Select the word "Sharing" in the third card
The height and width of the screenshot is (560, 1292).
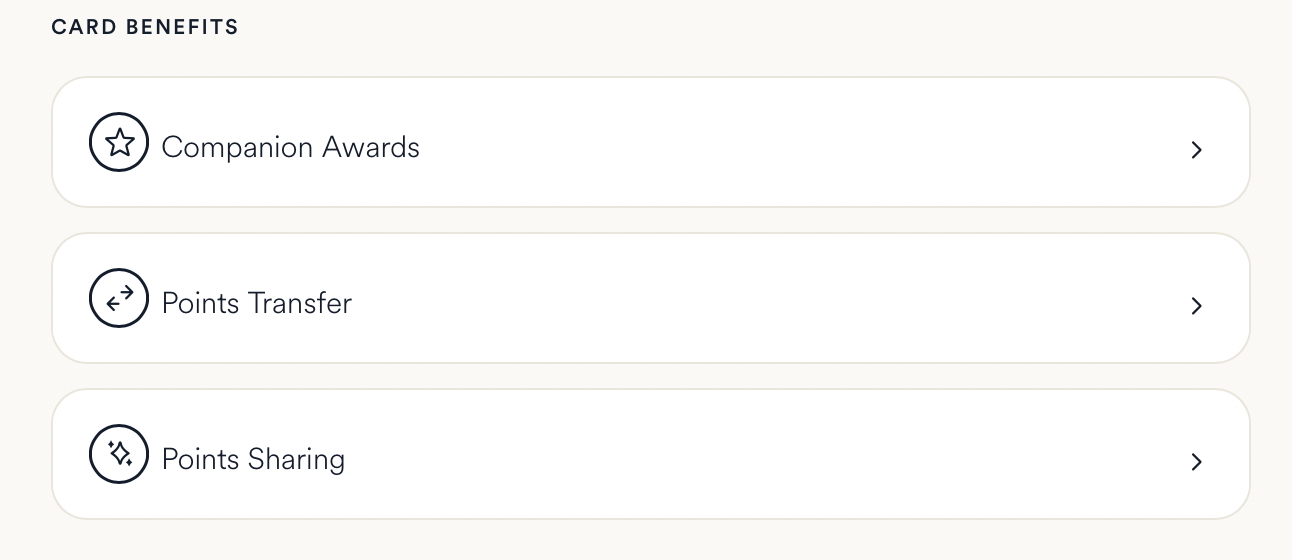(296, 459)
